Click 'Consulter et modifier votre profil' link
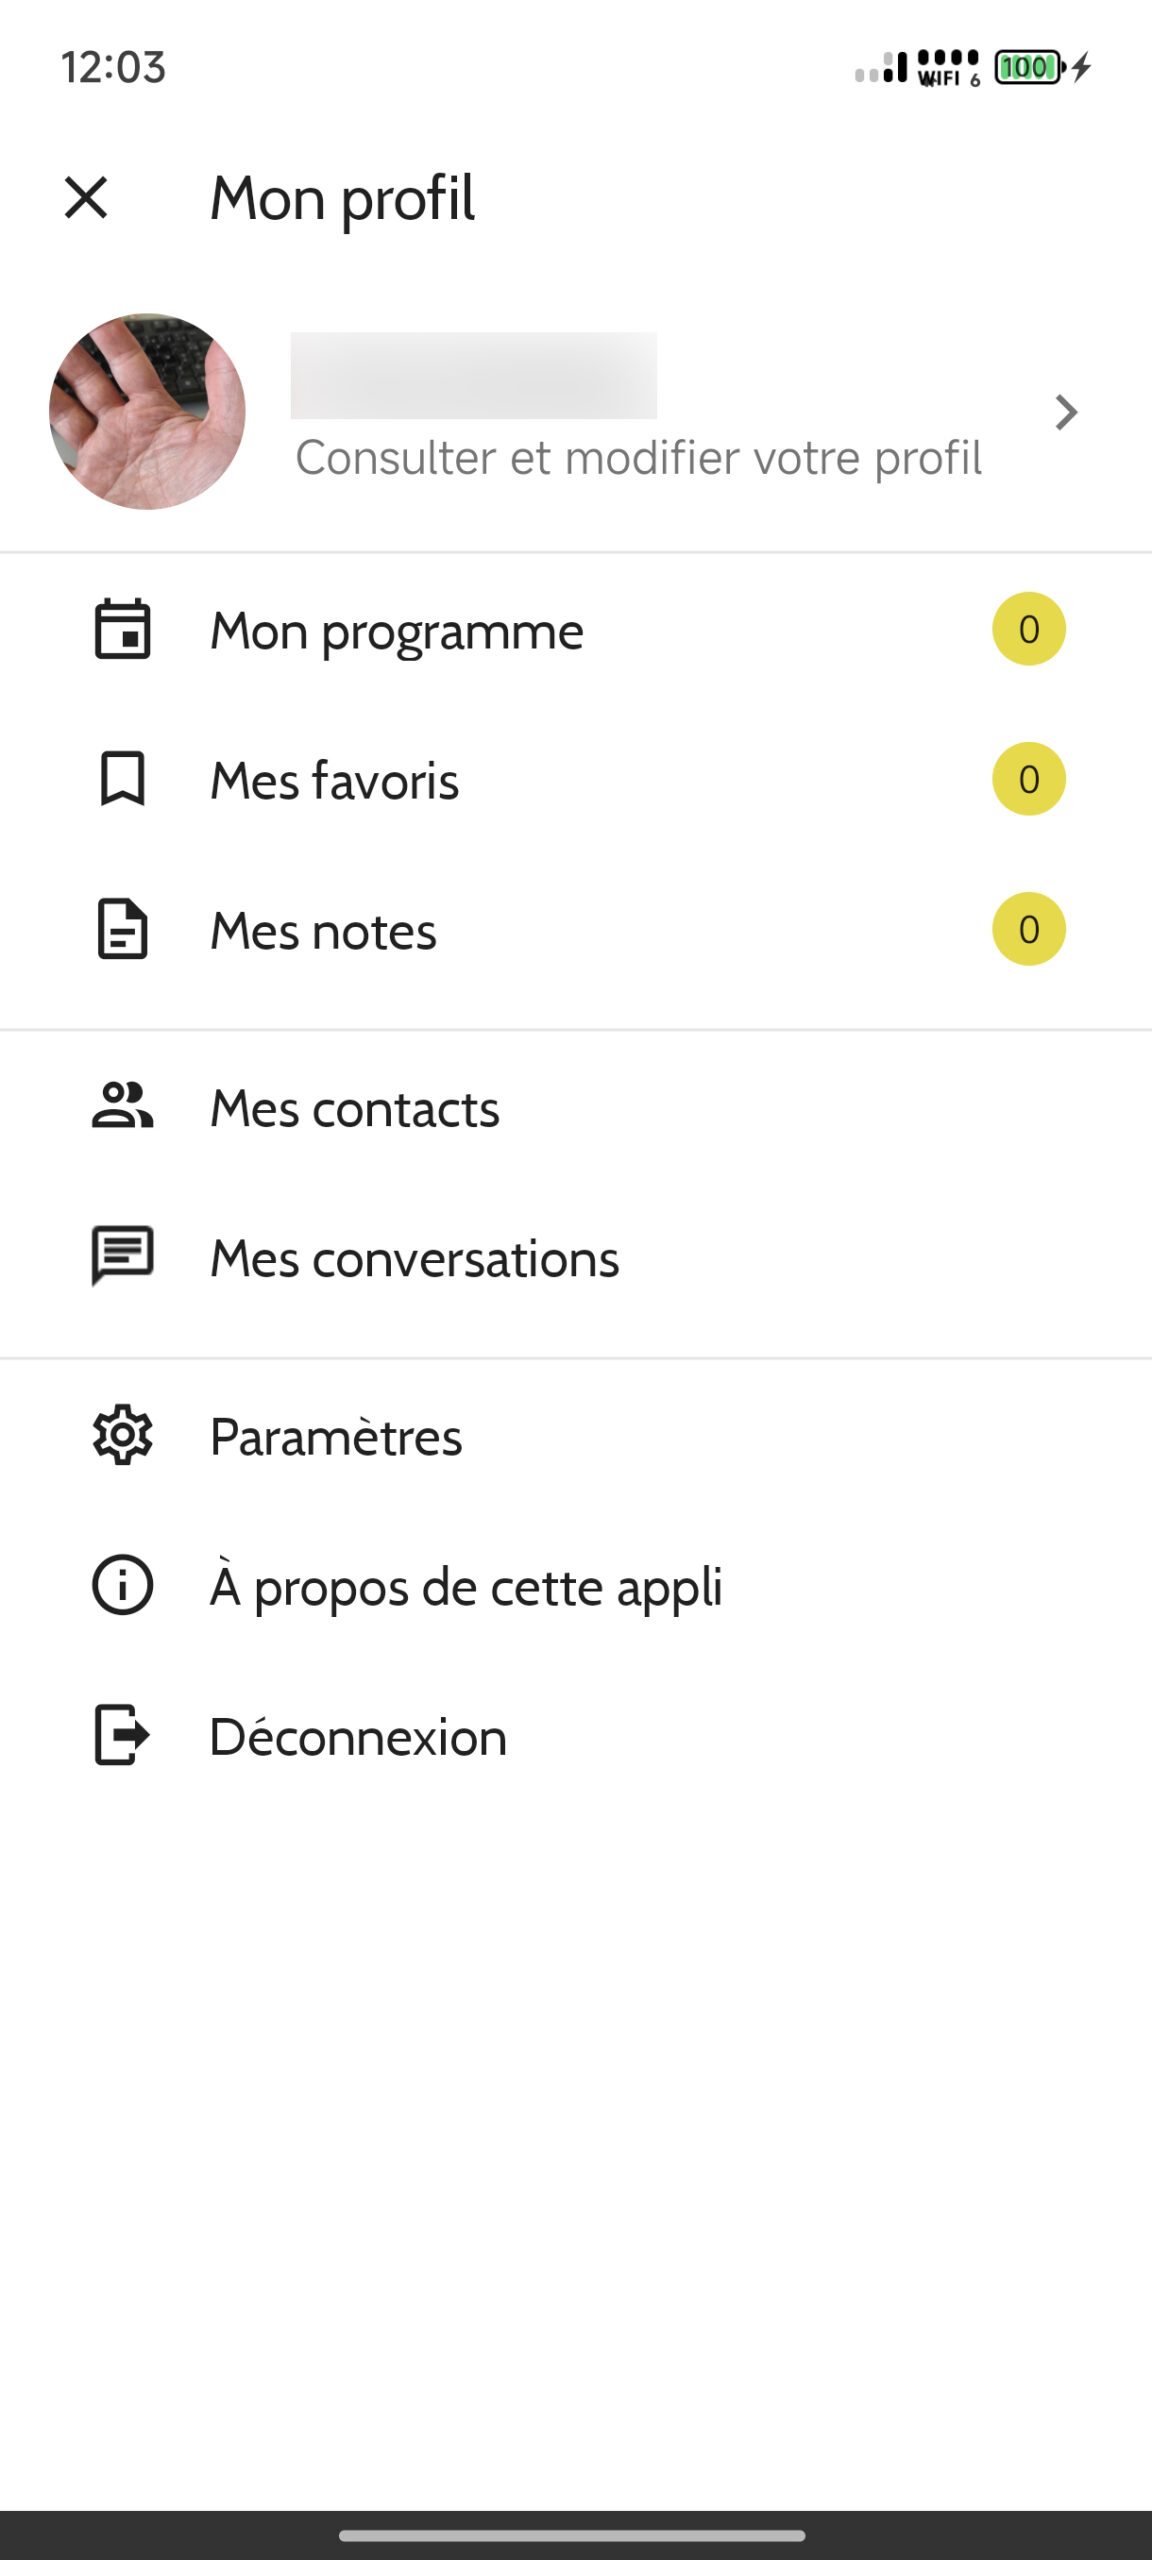 pos(638,458)
